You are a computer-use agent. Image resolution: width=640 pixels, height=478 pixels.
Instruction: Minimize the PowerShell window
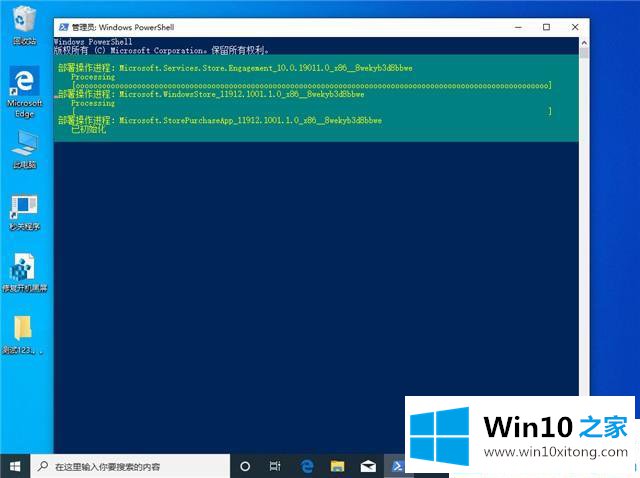point(518,27)
